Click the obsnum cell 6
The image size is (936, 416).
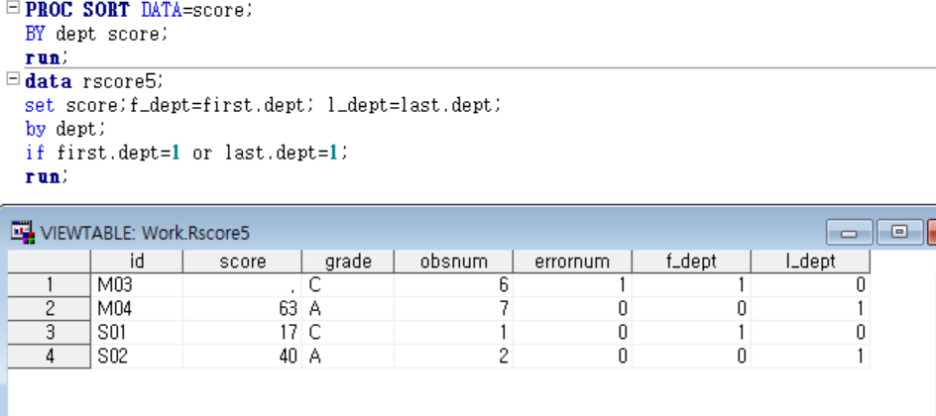click(x=454, y=285)
